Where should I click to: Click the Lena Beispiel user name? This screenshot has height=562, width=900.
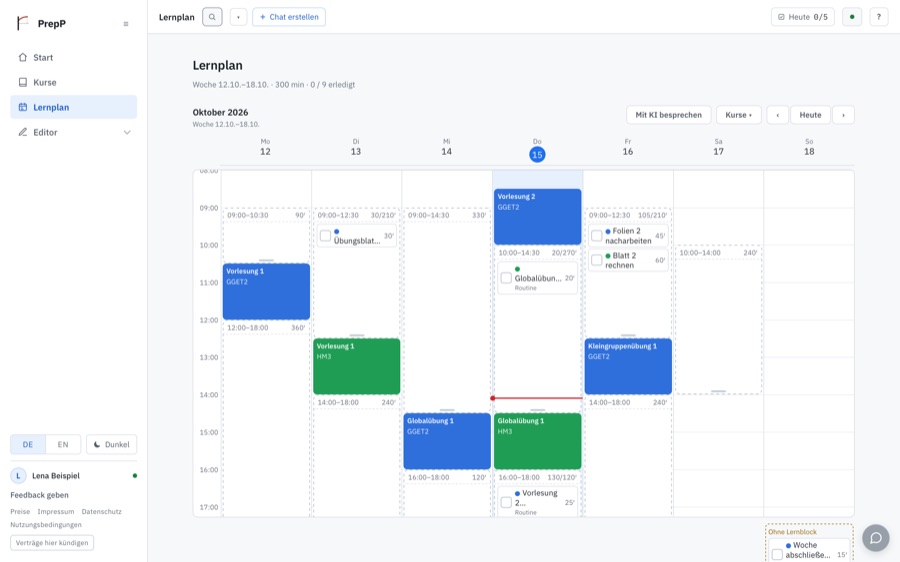[x=56, y=475]
